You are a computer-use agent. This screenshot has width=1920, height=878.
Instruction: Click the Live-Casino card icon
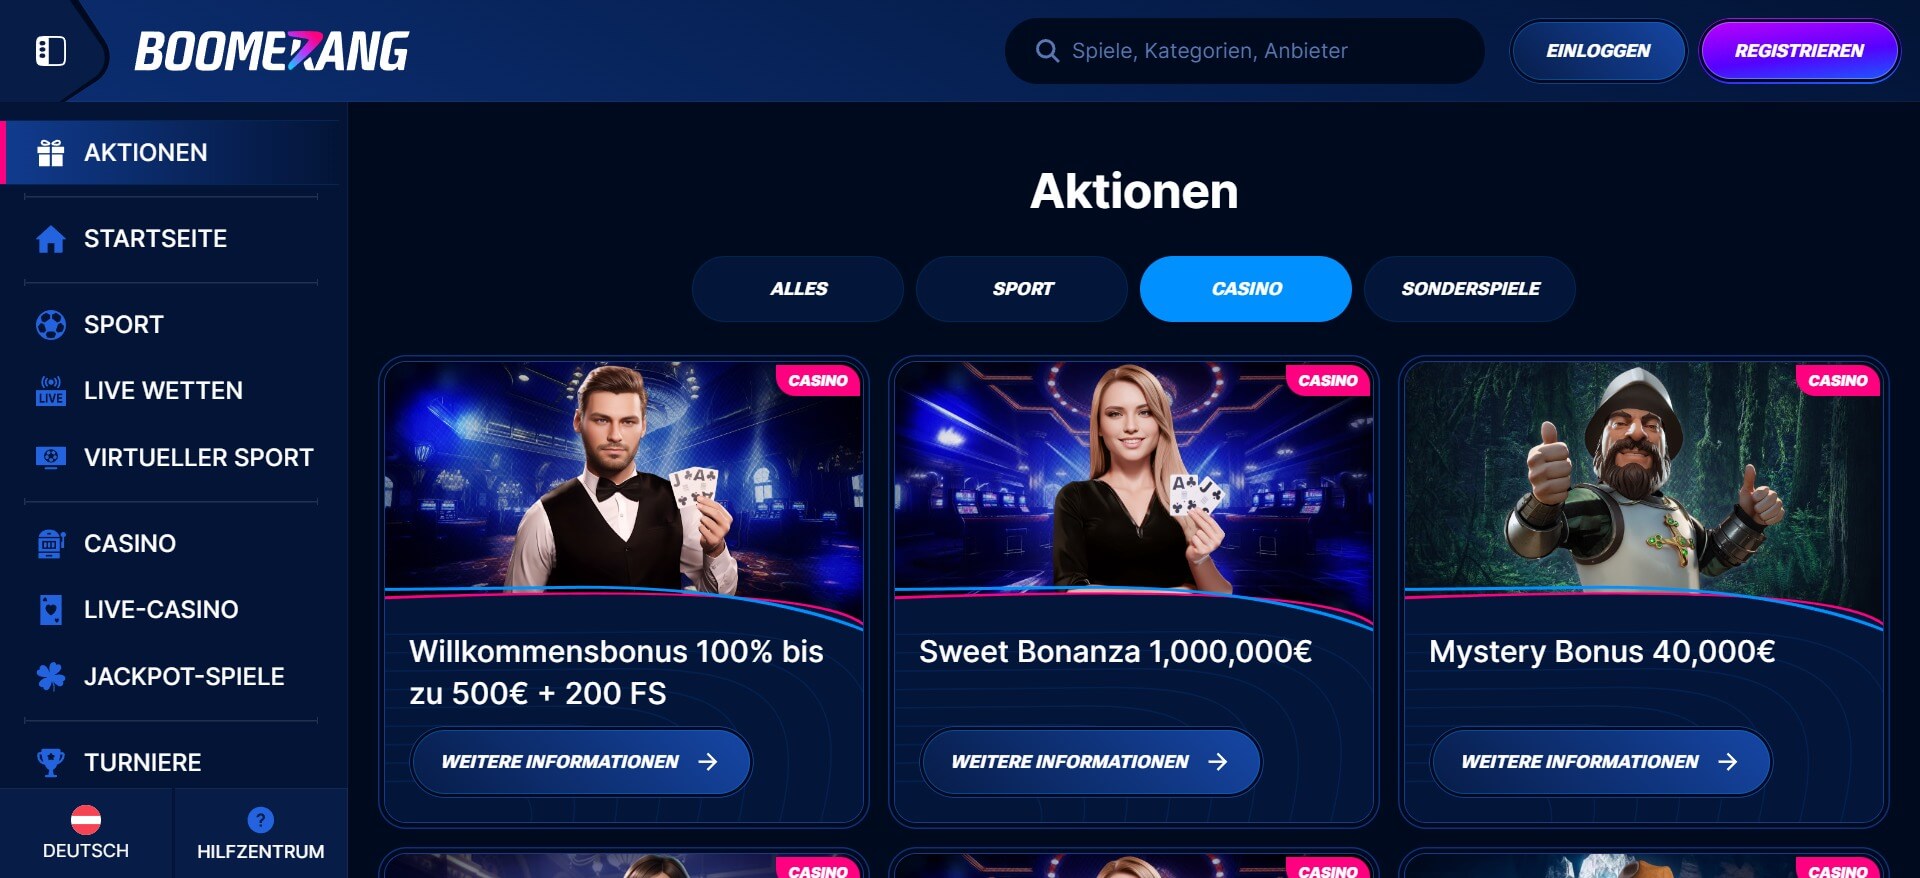[51, 610]
